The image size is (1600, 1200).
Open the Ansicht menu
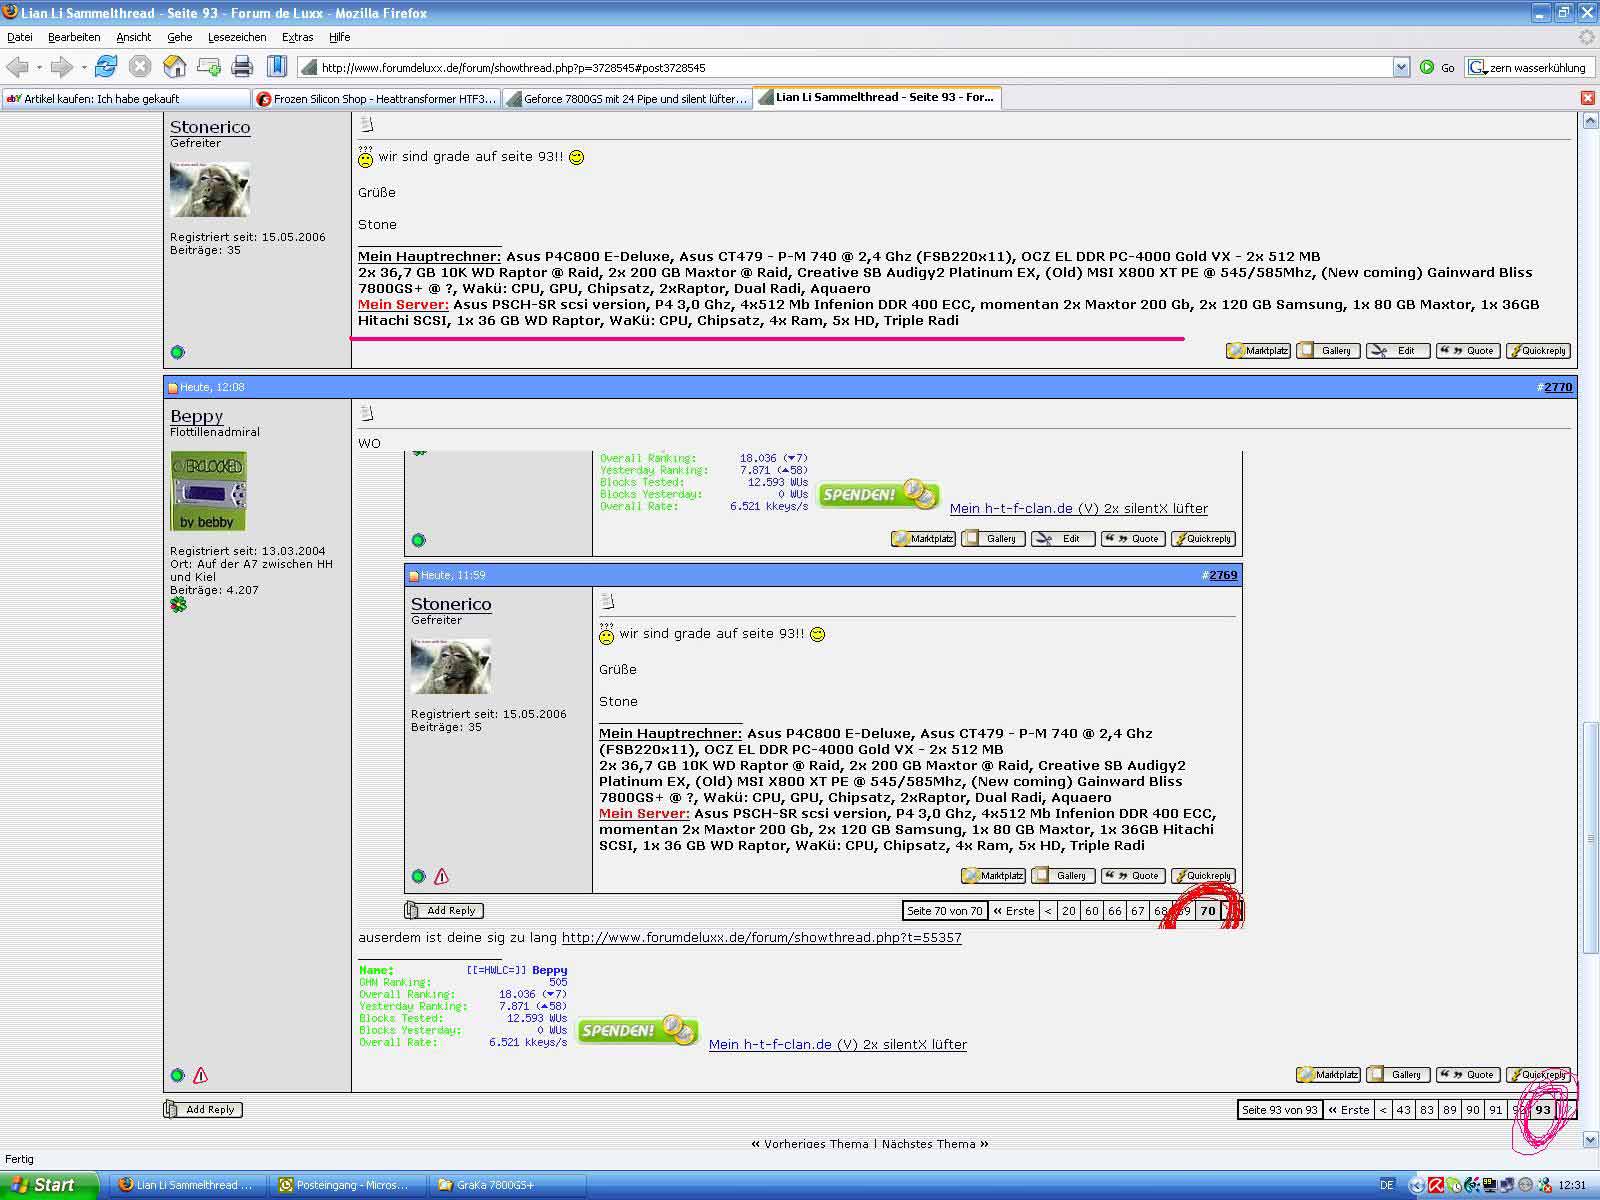[x=133, y=37]
